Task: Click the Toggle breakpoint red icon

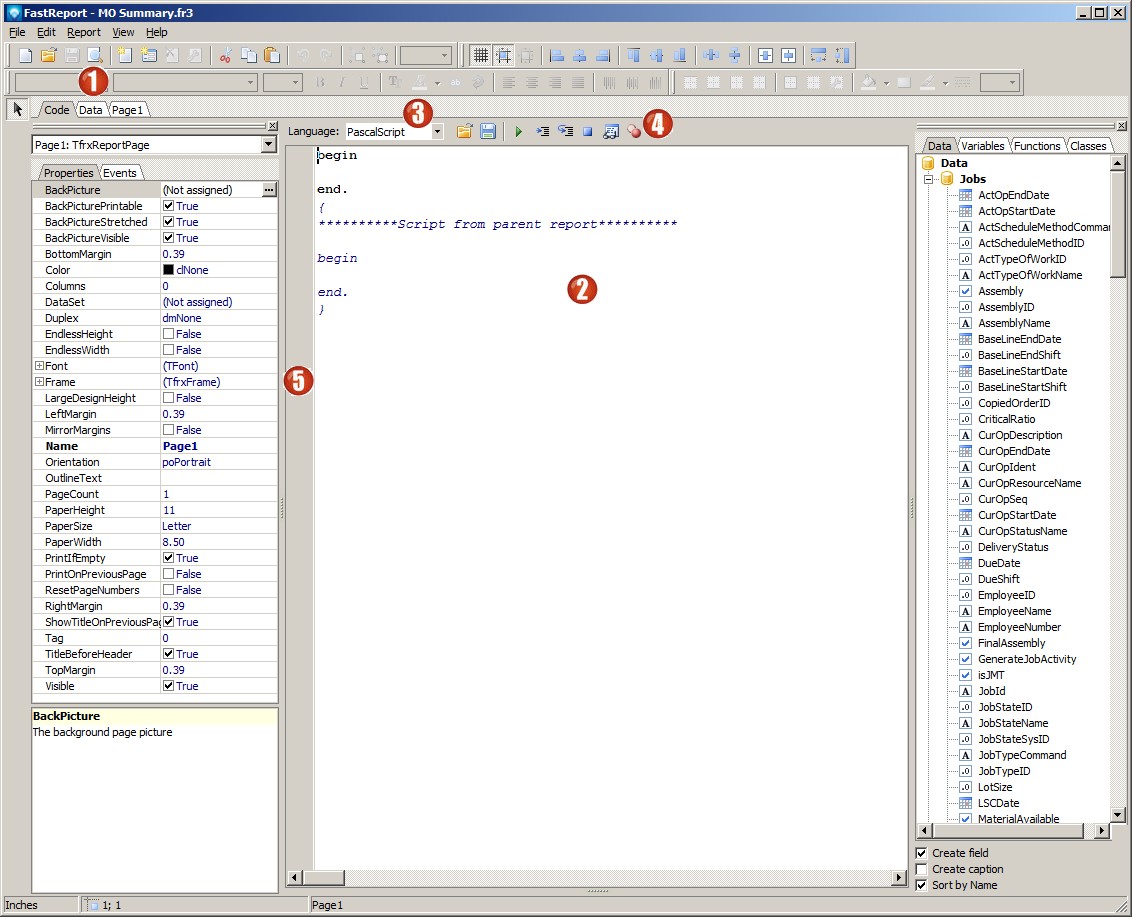Action: [634, 132]
